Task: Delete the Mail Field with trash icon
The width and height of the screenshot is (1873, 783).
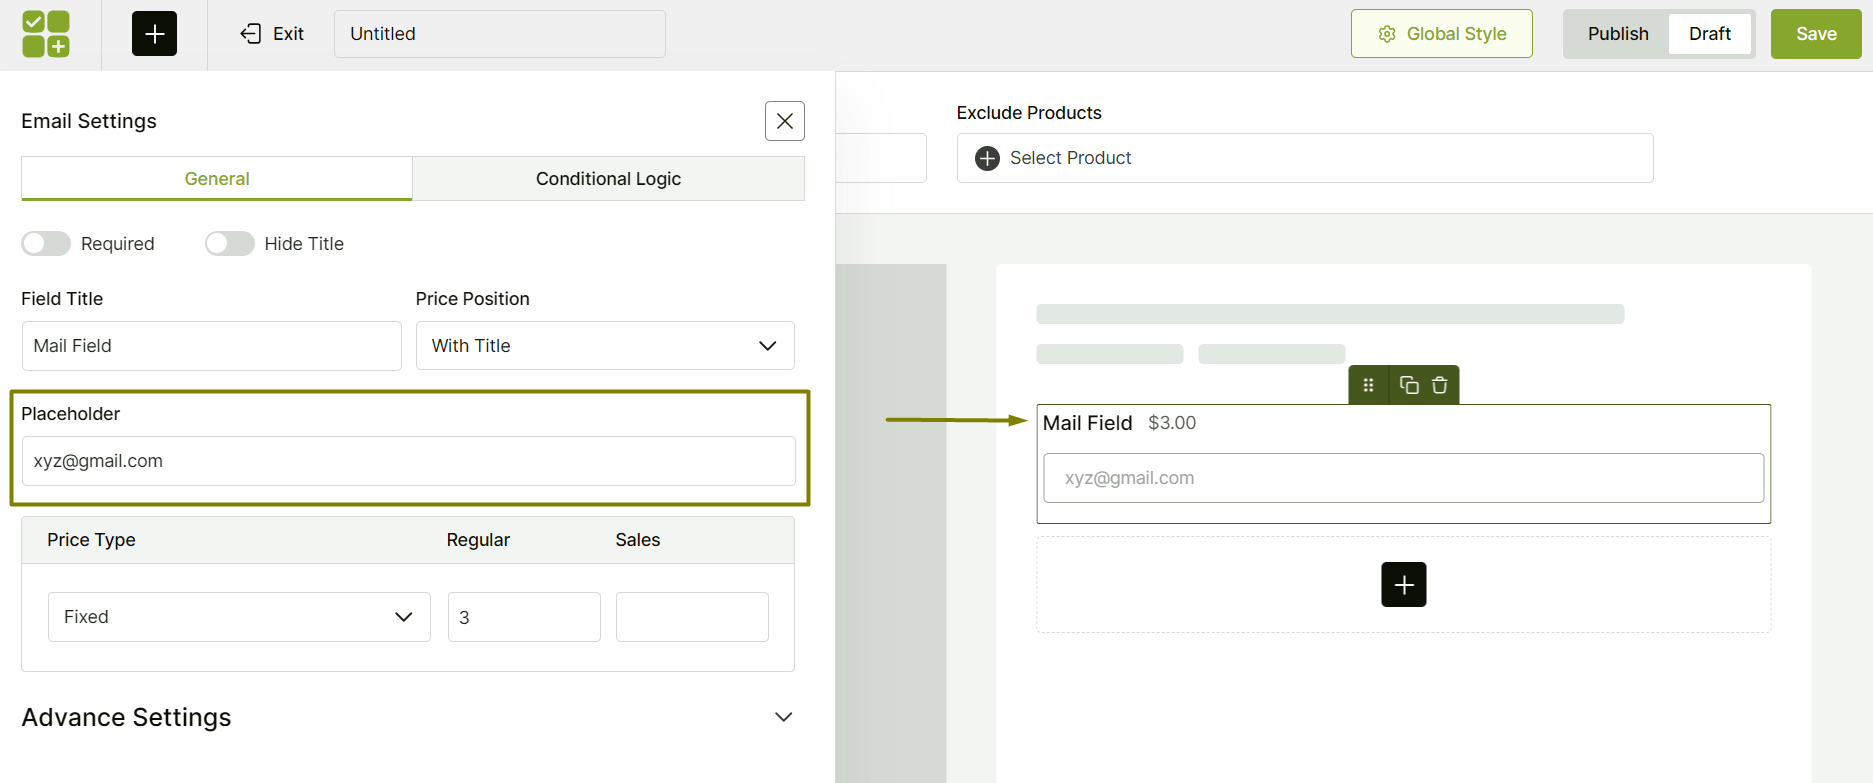Action: click(1439, 385)
